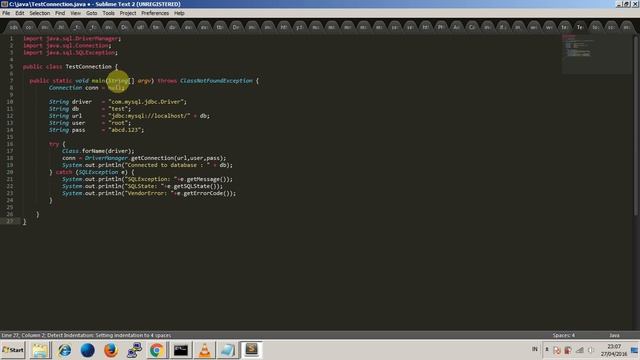Open the Spaces: 4 indentation selector
Screen dimensions: 640x360
564,335
